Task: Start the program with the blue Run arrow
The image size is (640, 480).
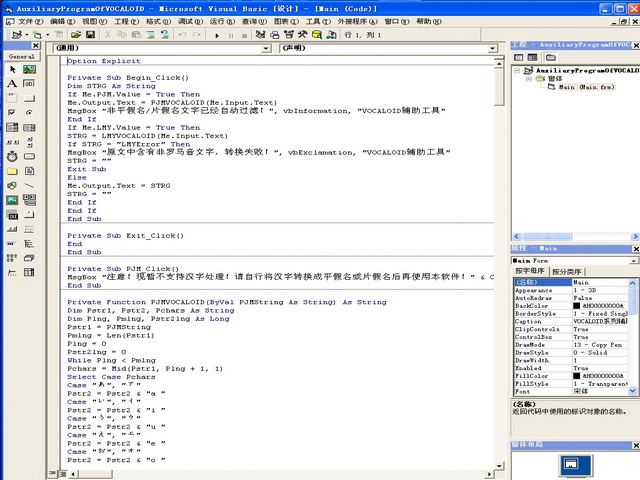Action: tap(217, 35)
